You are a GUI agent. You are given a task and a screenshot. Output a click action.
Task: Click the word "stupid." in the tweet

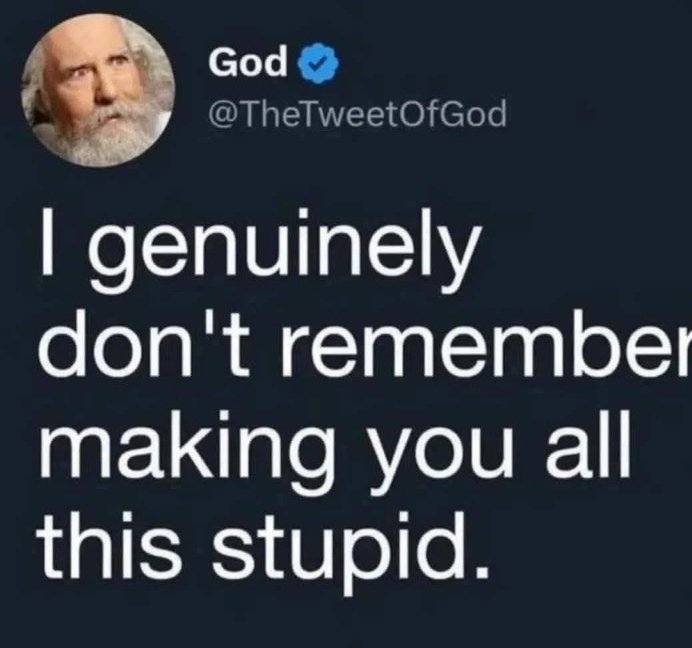(351, 551)
